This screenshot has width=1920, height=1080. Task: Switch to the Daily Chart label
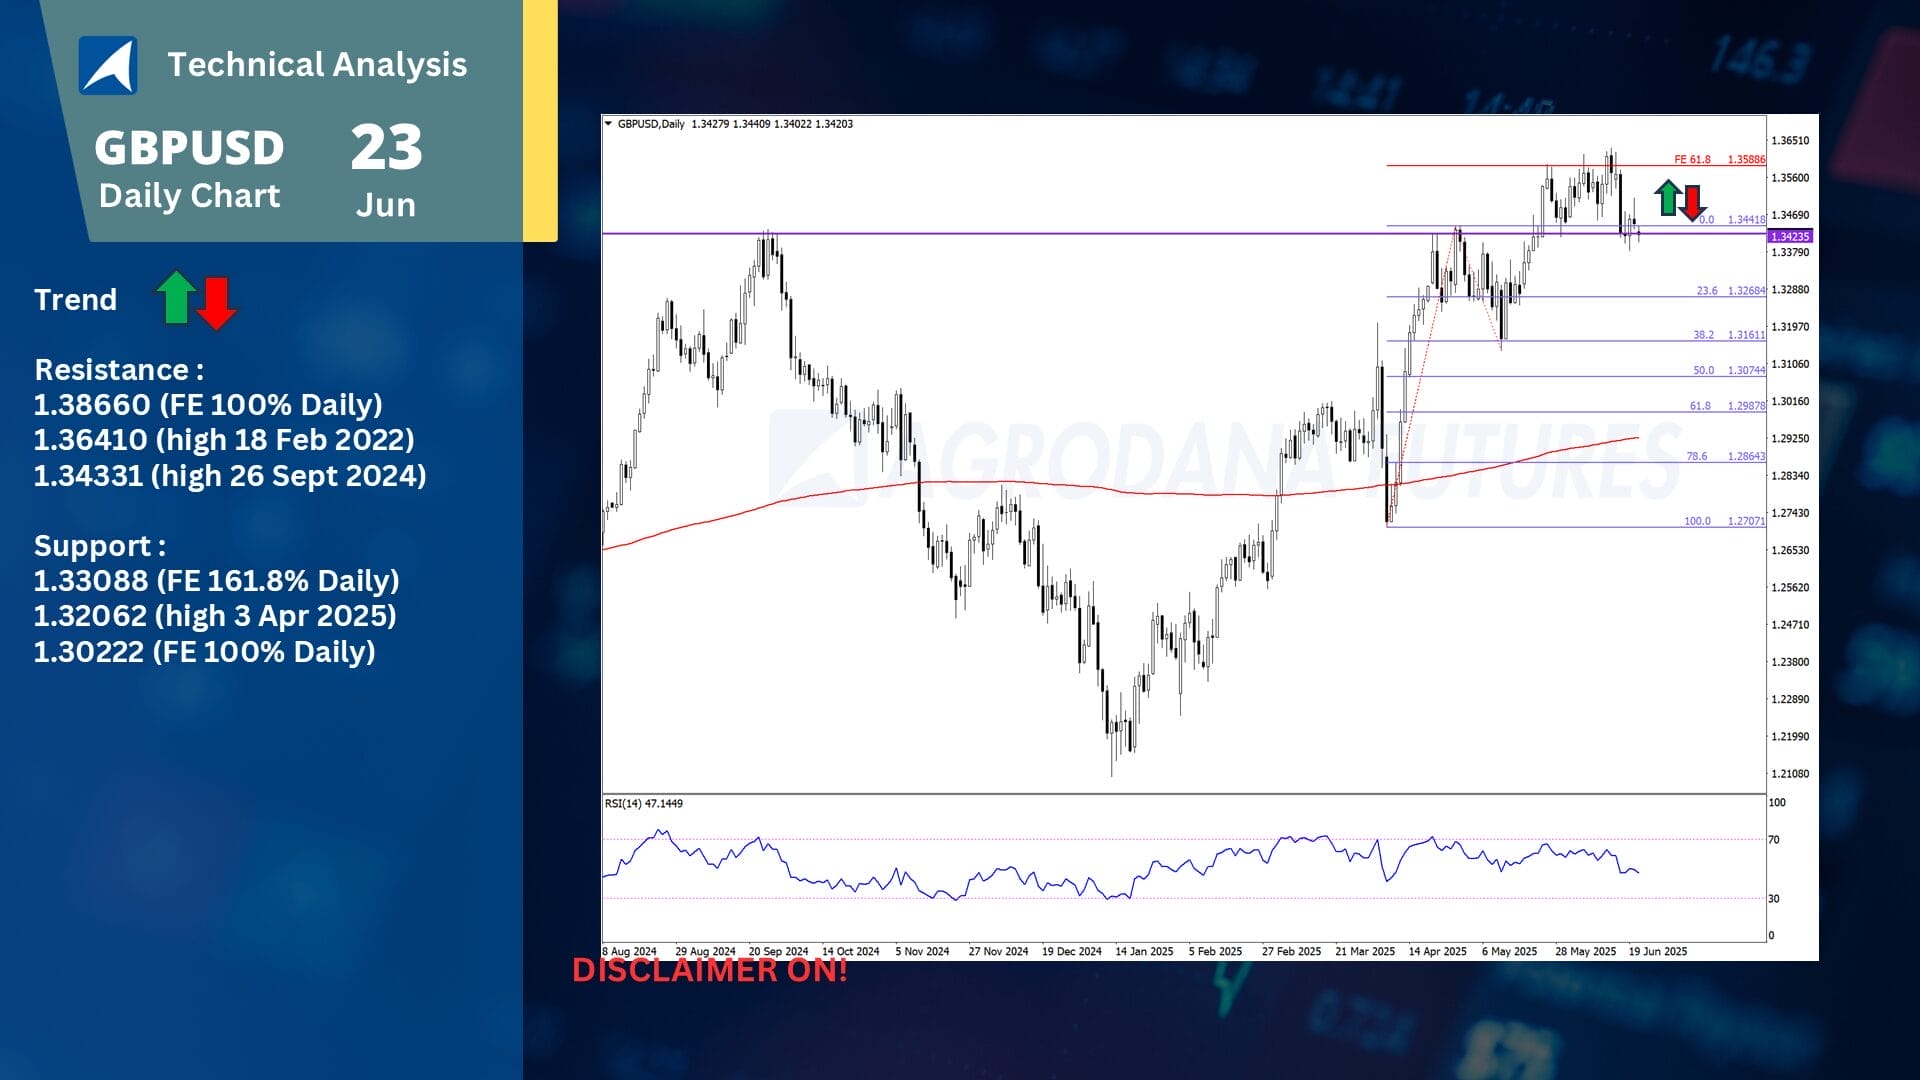pos(190,196)
